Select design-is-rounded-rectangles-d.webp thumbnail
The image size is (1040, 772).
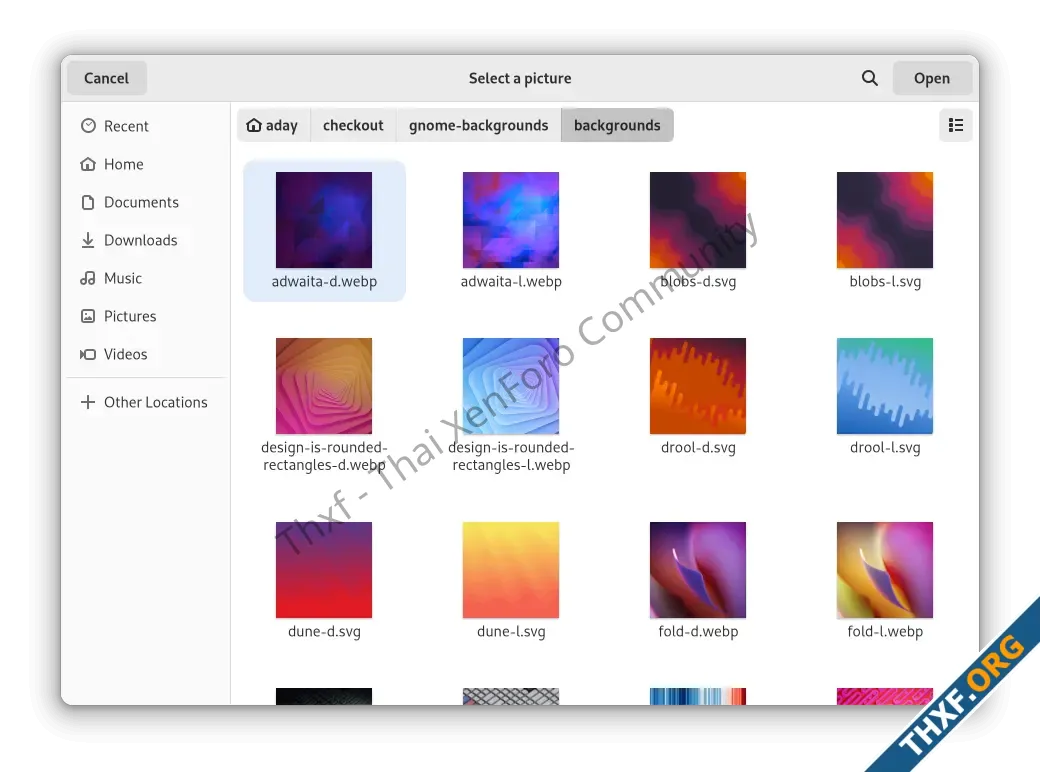pyautogui.click(x=324, y=386)
